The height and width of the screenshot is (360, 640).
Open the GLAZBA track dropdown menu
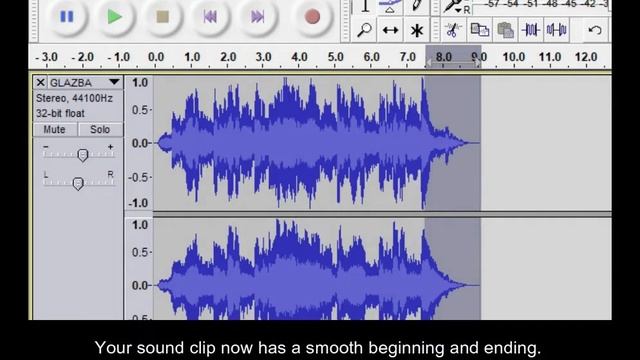[114, 82]
